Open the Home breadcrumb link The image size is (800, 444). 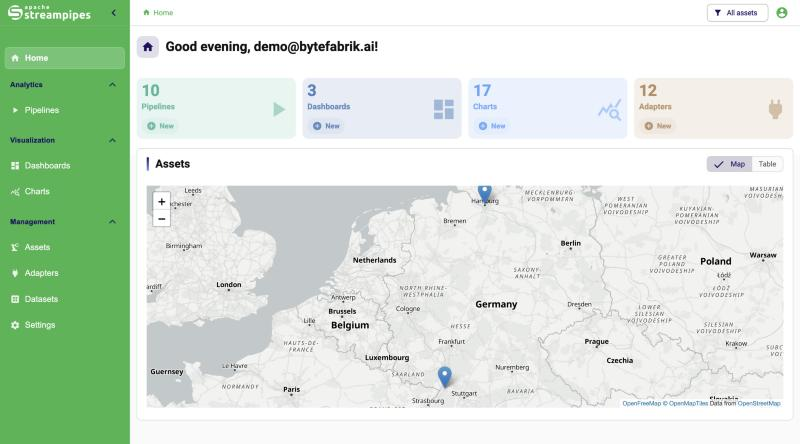pyautogui.click(x=163, y=12)
